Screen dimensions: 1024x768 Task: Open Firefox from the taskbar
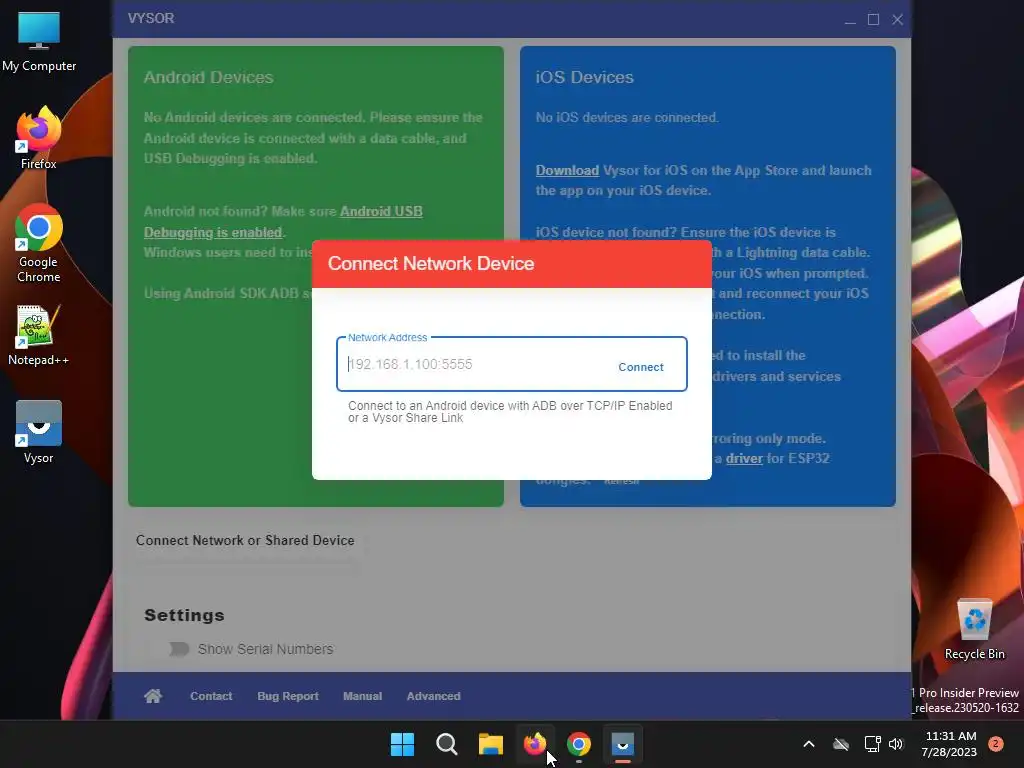click(535, 744)
